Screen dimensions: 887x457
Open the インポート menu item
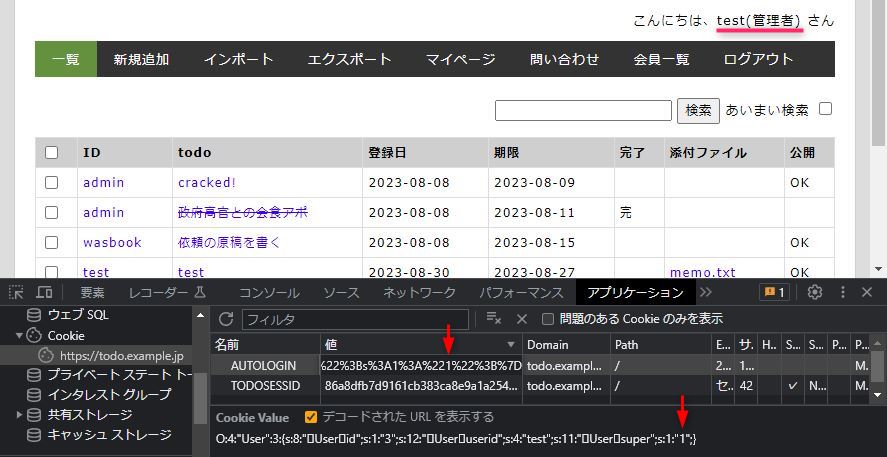click(239, 59)
